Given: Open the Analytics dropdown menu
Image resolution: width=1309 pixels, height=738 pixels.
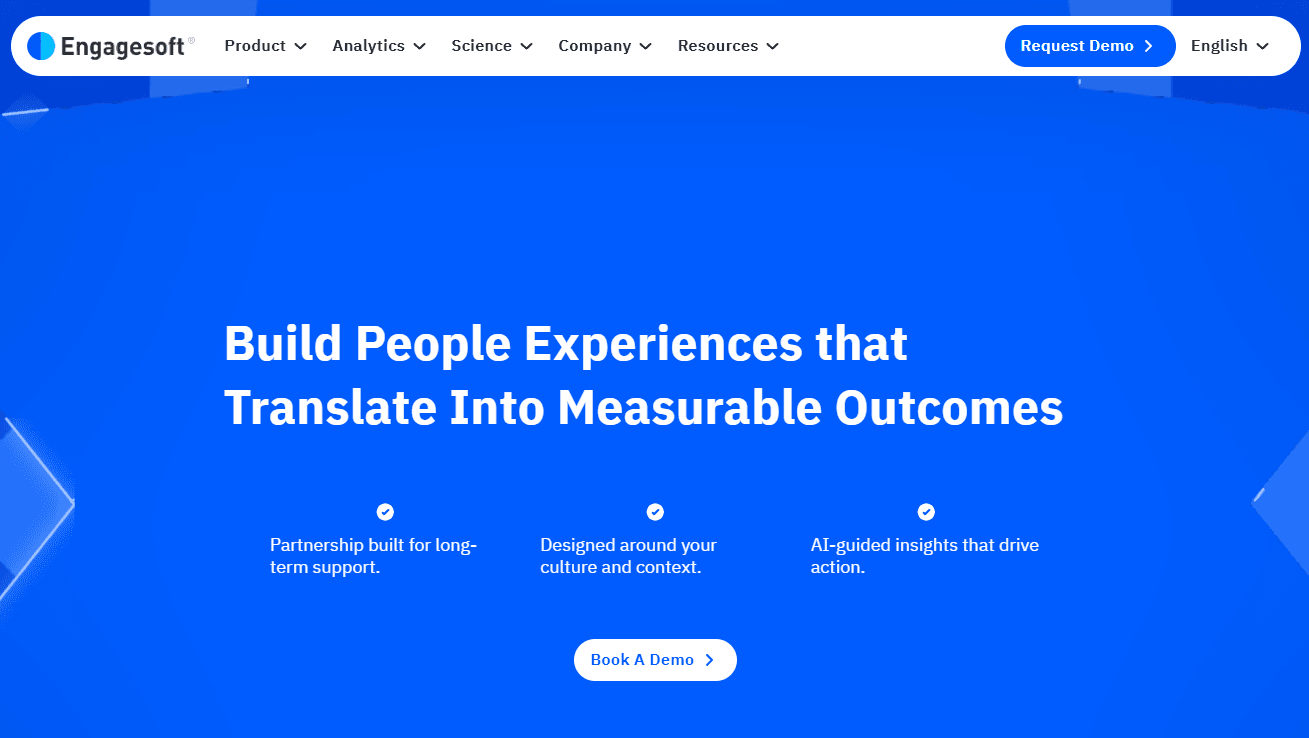Looking at the screenshot, I should click(x=379, y=46).
